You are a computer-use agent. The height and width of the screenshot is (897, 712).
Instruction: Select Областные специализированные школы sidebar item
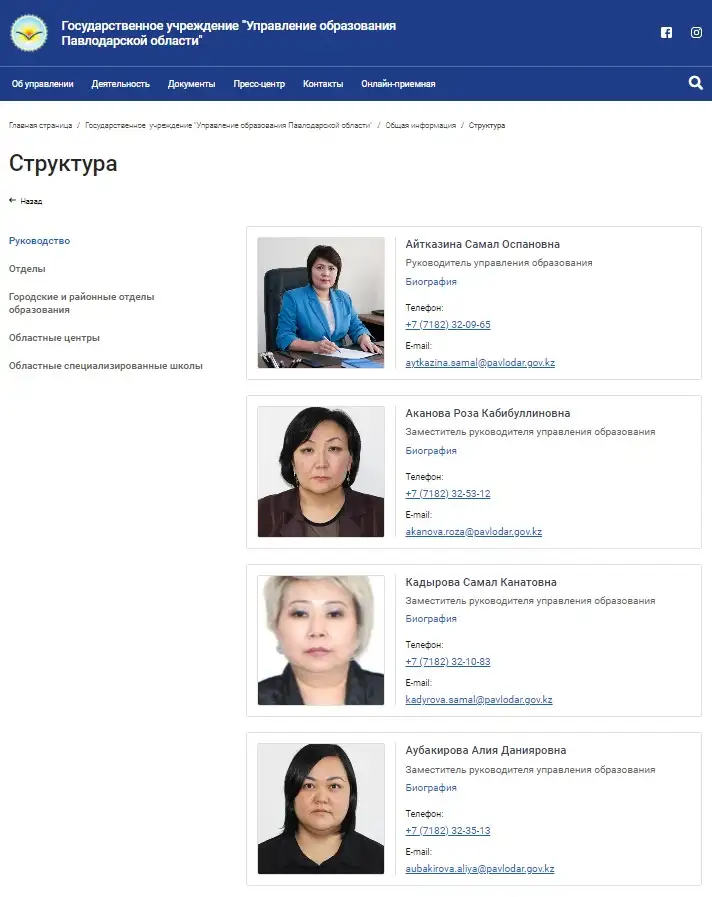pos(106,366)
